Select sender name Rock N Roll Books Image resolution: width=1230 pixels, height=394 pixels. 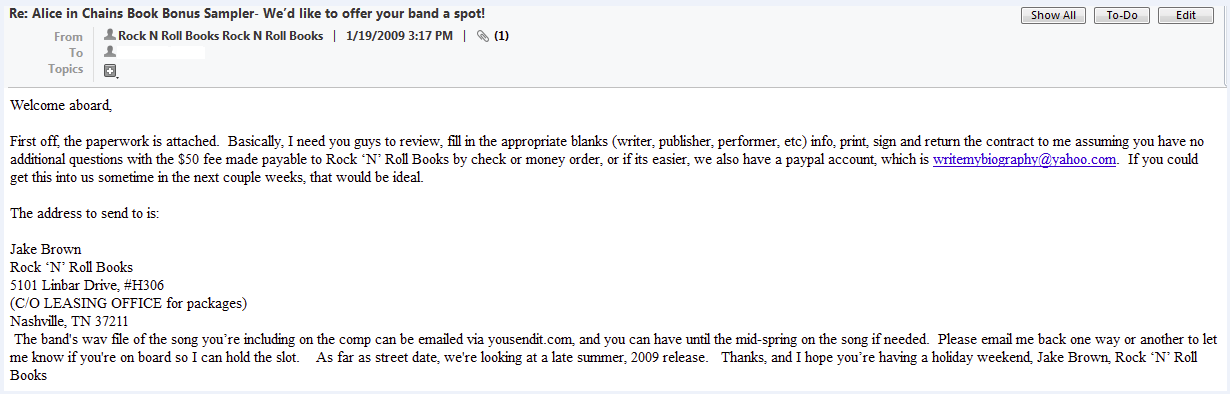pyautogui.click(x=221, y=36)
